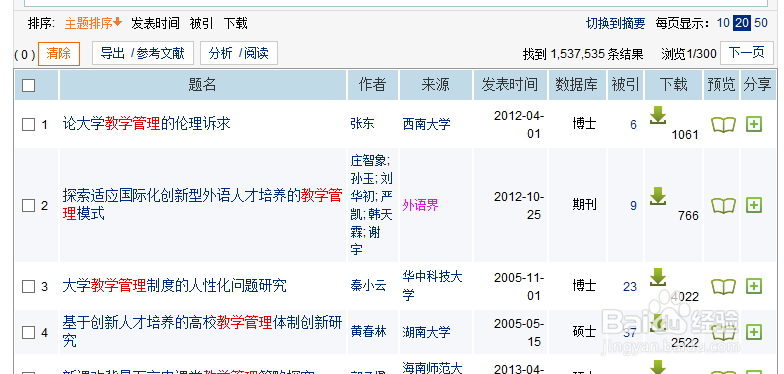Screen dimensions: 784x374
Task: Download the thesis by 秦小云
Action: coord(658,278)
